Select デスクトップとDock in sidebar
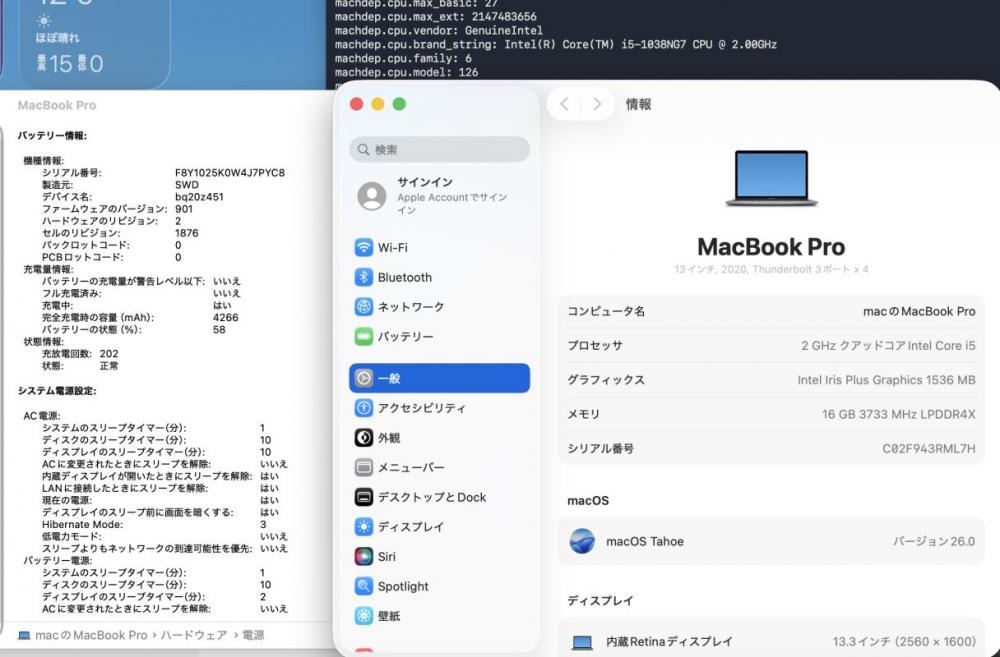The height and width of the screenshot is (657, 1000). point(439,497)
